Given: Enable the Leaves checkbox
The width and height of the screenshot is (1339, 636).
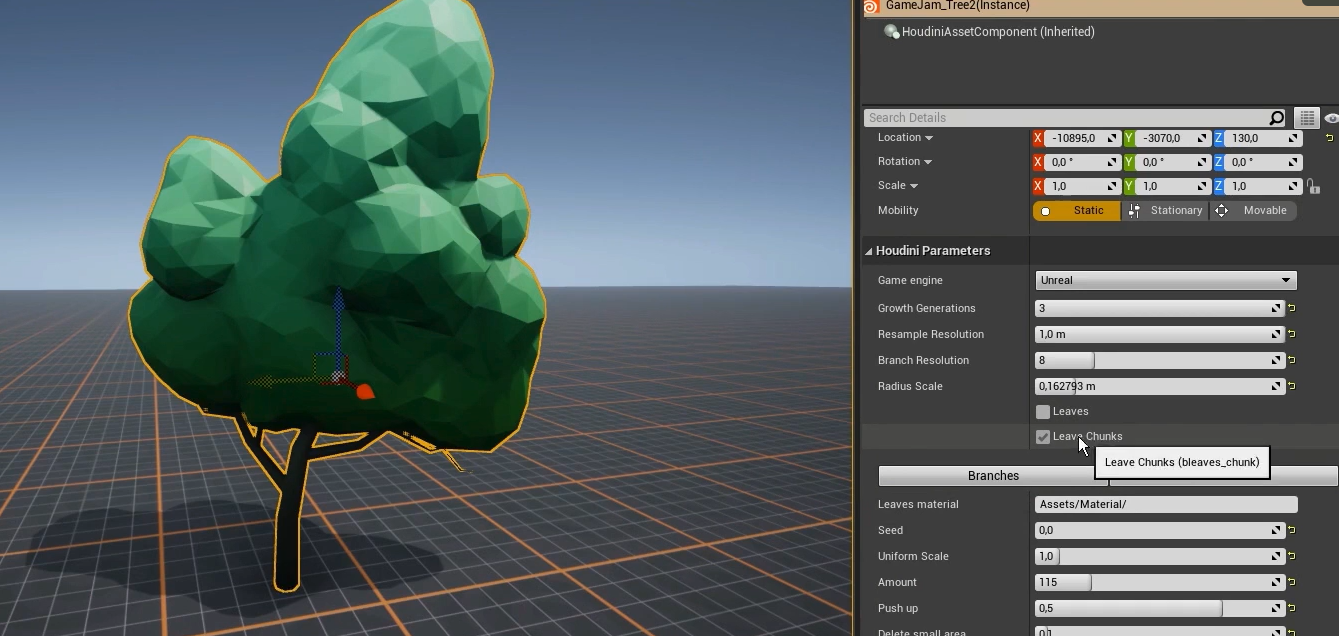Looking at the screenshot, I should pos(1043,412).
